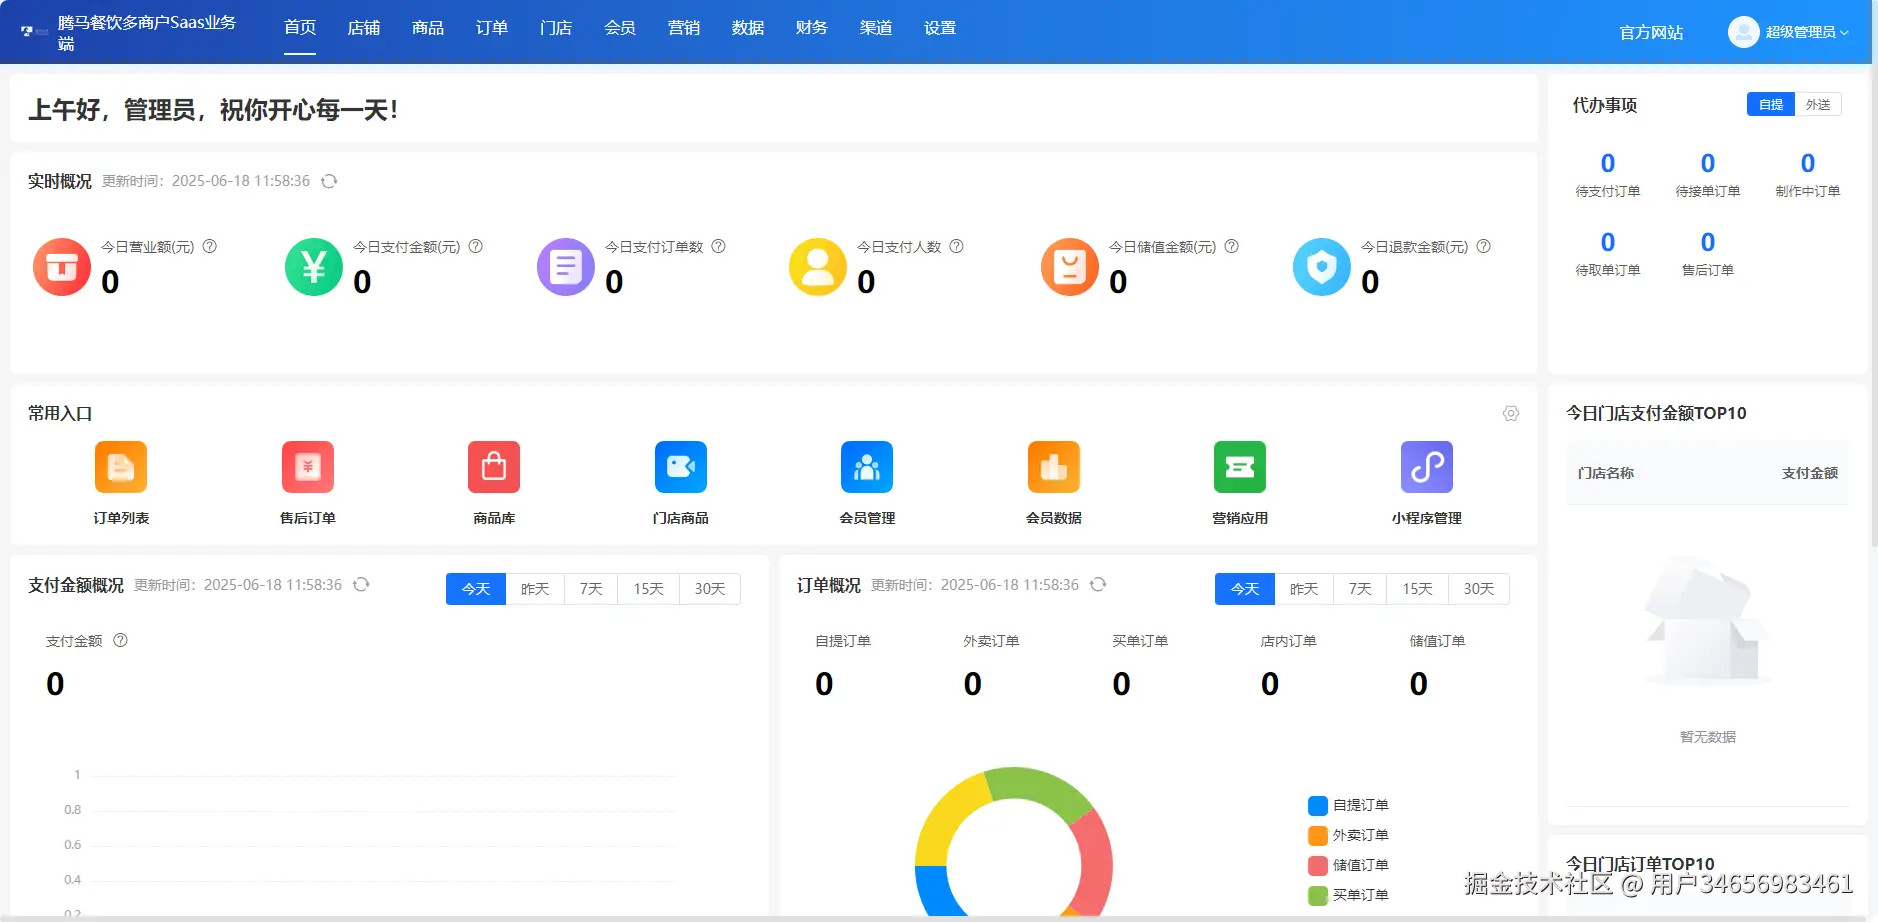The width and height of the screenshot is (1878, 922).
Task: Open the 数据 menu
Action: 748,28
